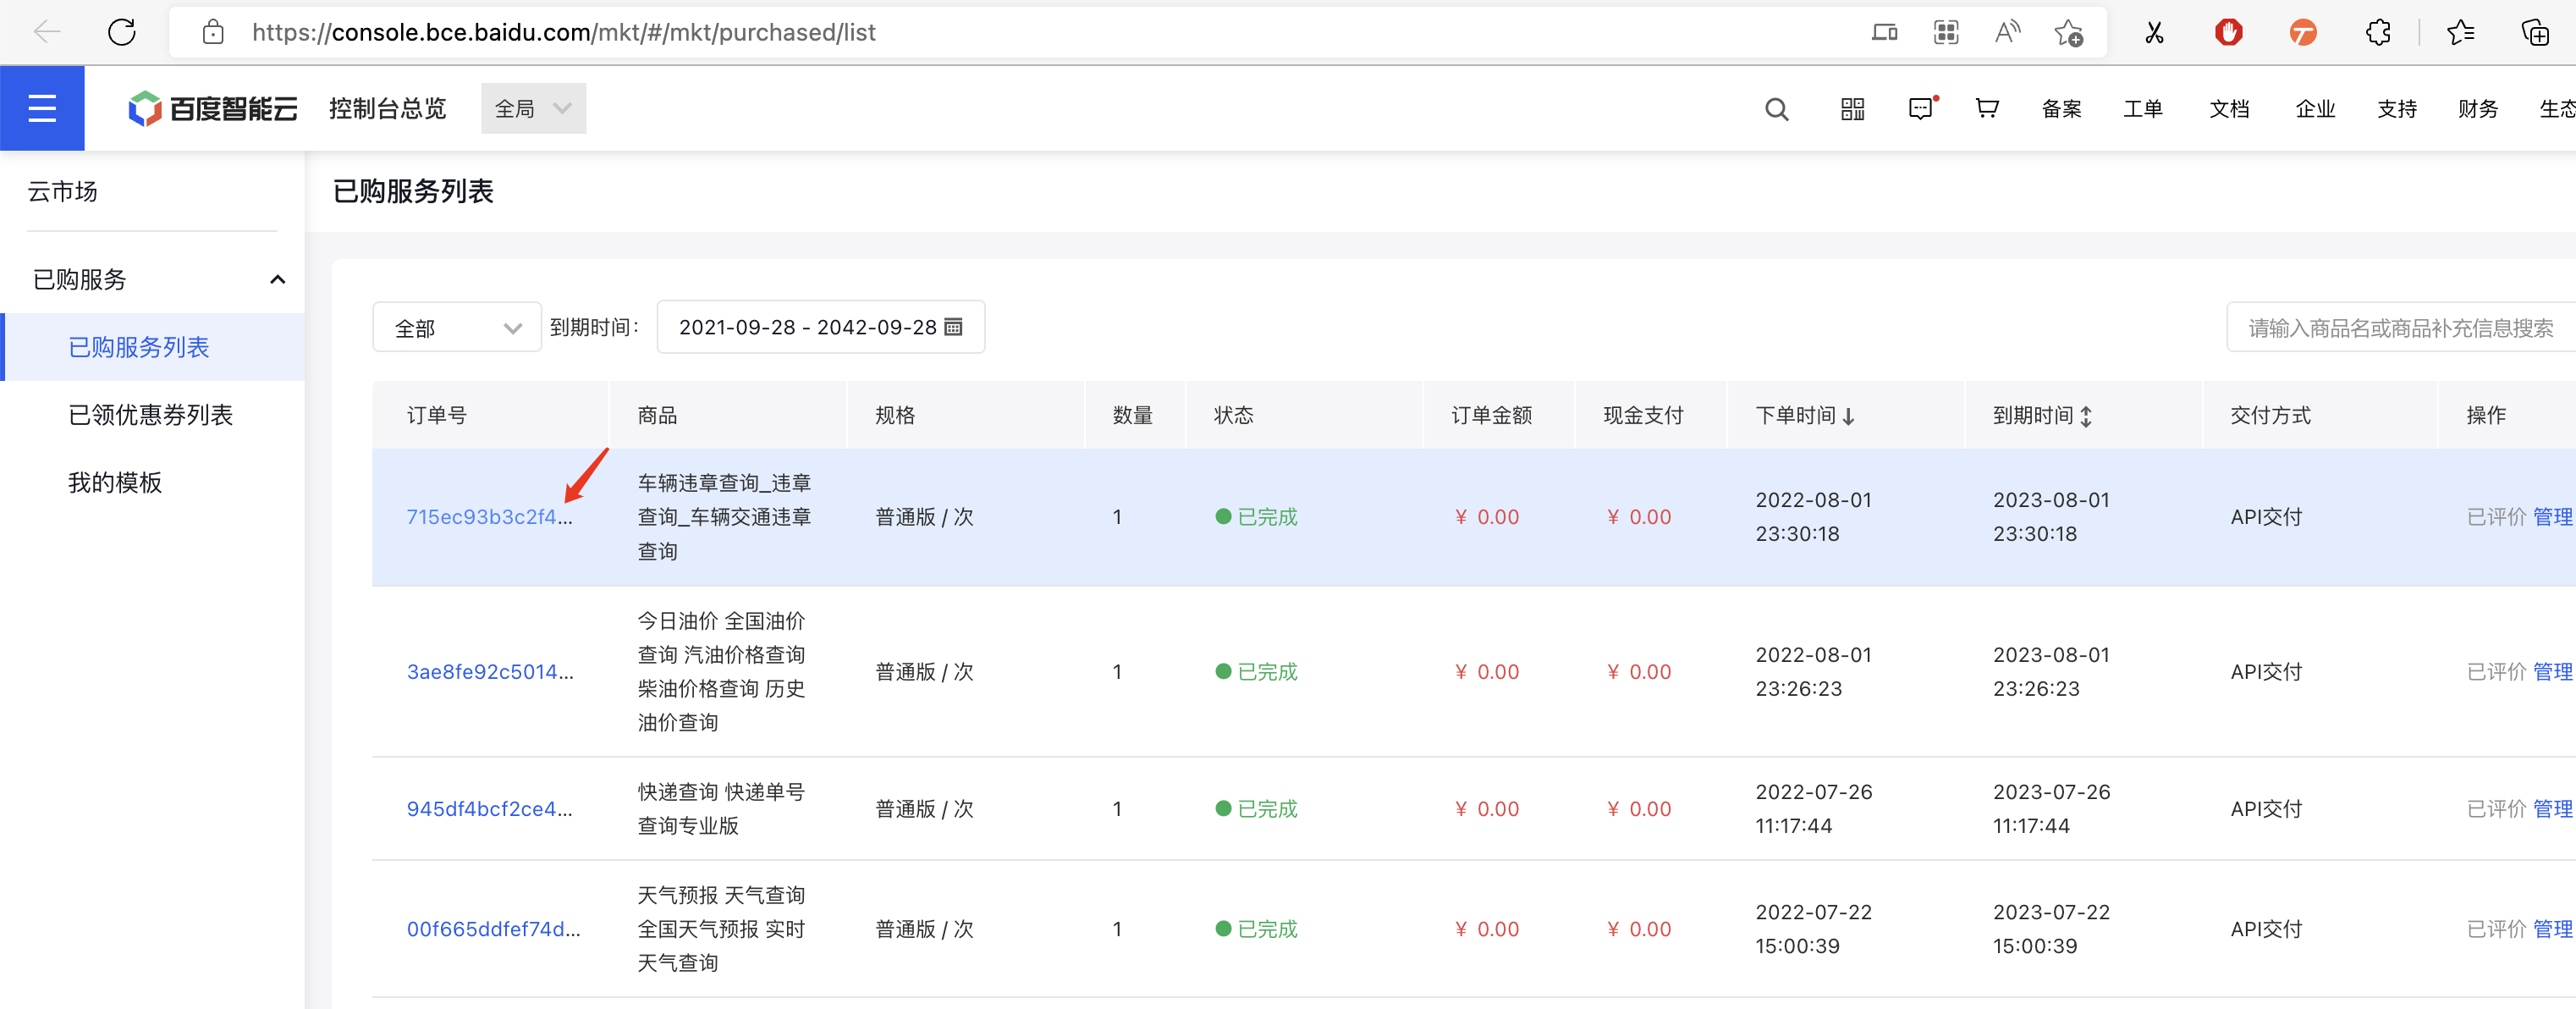Add page to favorites star icon
Image resolution: width=2576 pixels, height=1009 pixels.
click(2068, 32)
